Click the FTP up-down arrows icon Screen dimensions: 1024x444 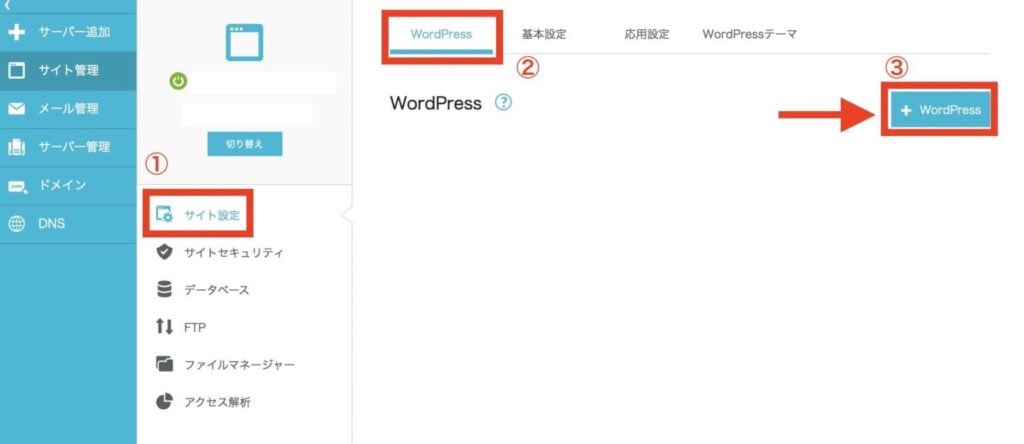pos(165,326)
